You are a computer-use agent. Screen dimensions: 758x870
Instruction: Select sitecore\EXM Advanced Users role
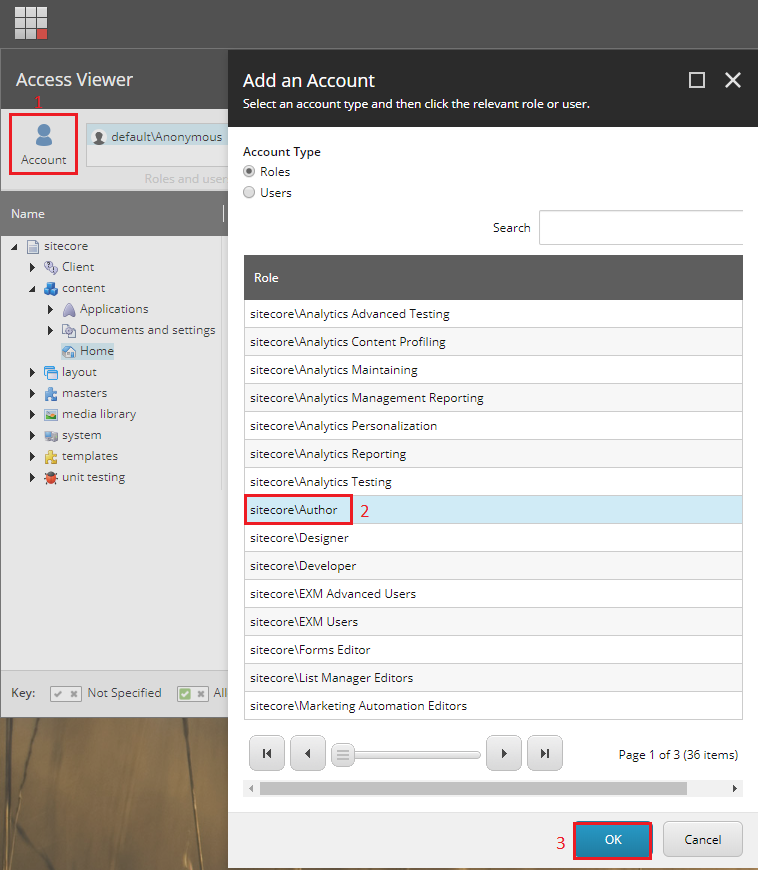(x=493, y=594)
